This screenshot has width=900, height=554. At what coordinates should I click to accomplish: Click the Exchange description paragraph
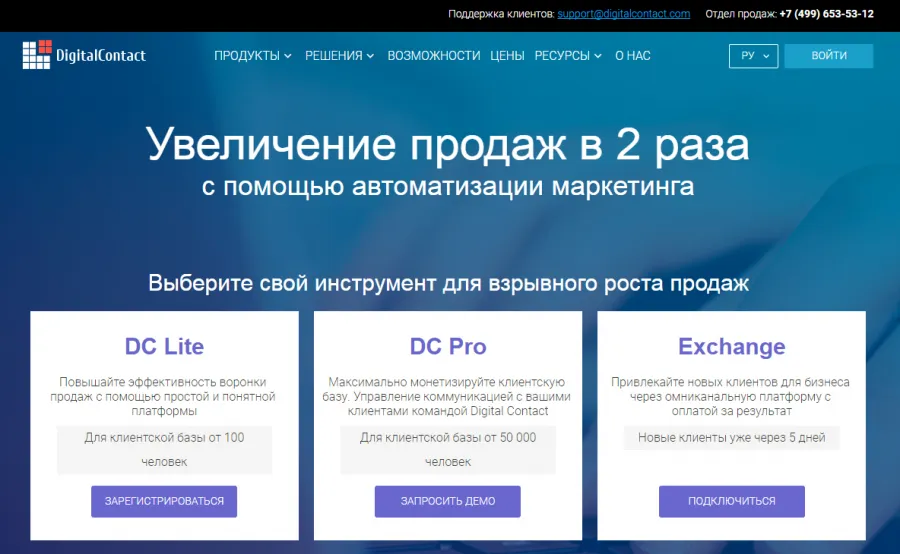(732, 396)
